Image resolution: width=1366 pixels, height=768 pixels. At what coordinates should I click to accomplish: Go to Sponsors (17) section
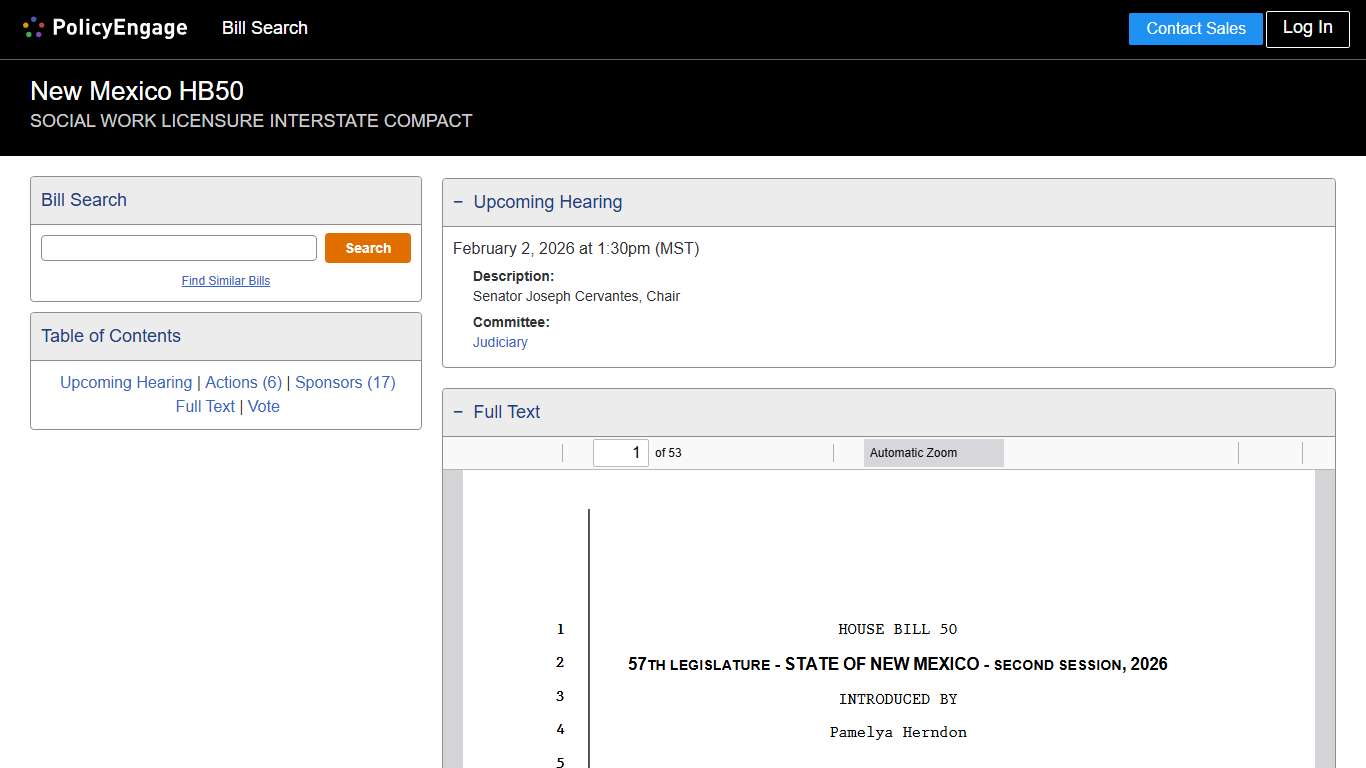click(x=345, y=382)
